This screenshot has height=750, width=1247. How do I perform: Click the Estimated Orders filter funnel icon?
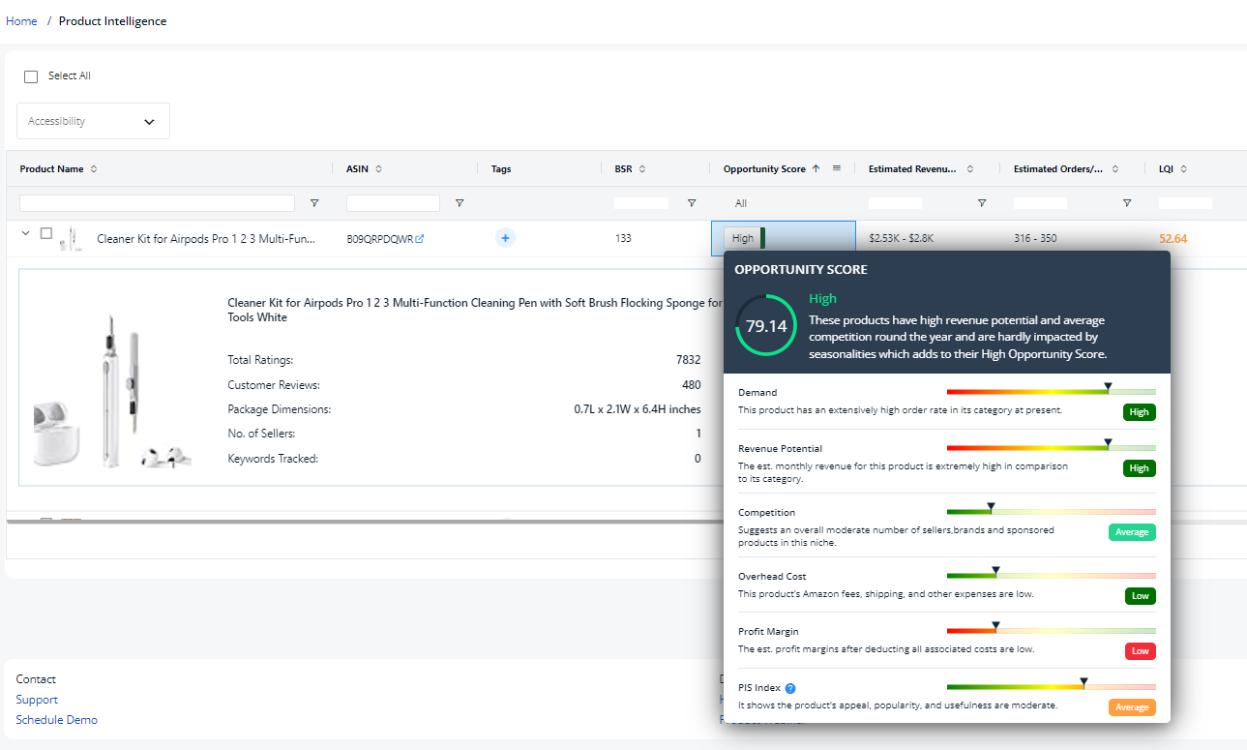tap(1127, 204)
